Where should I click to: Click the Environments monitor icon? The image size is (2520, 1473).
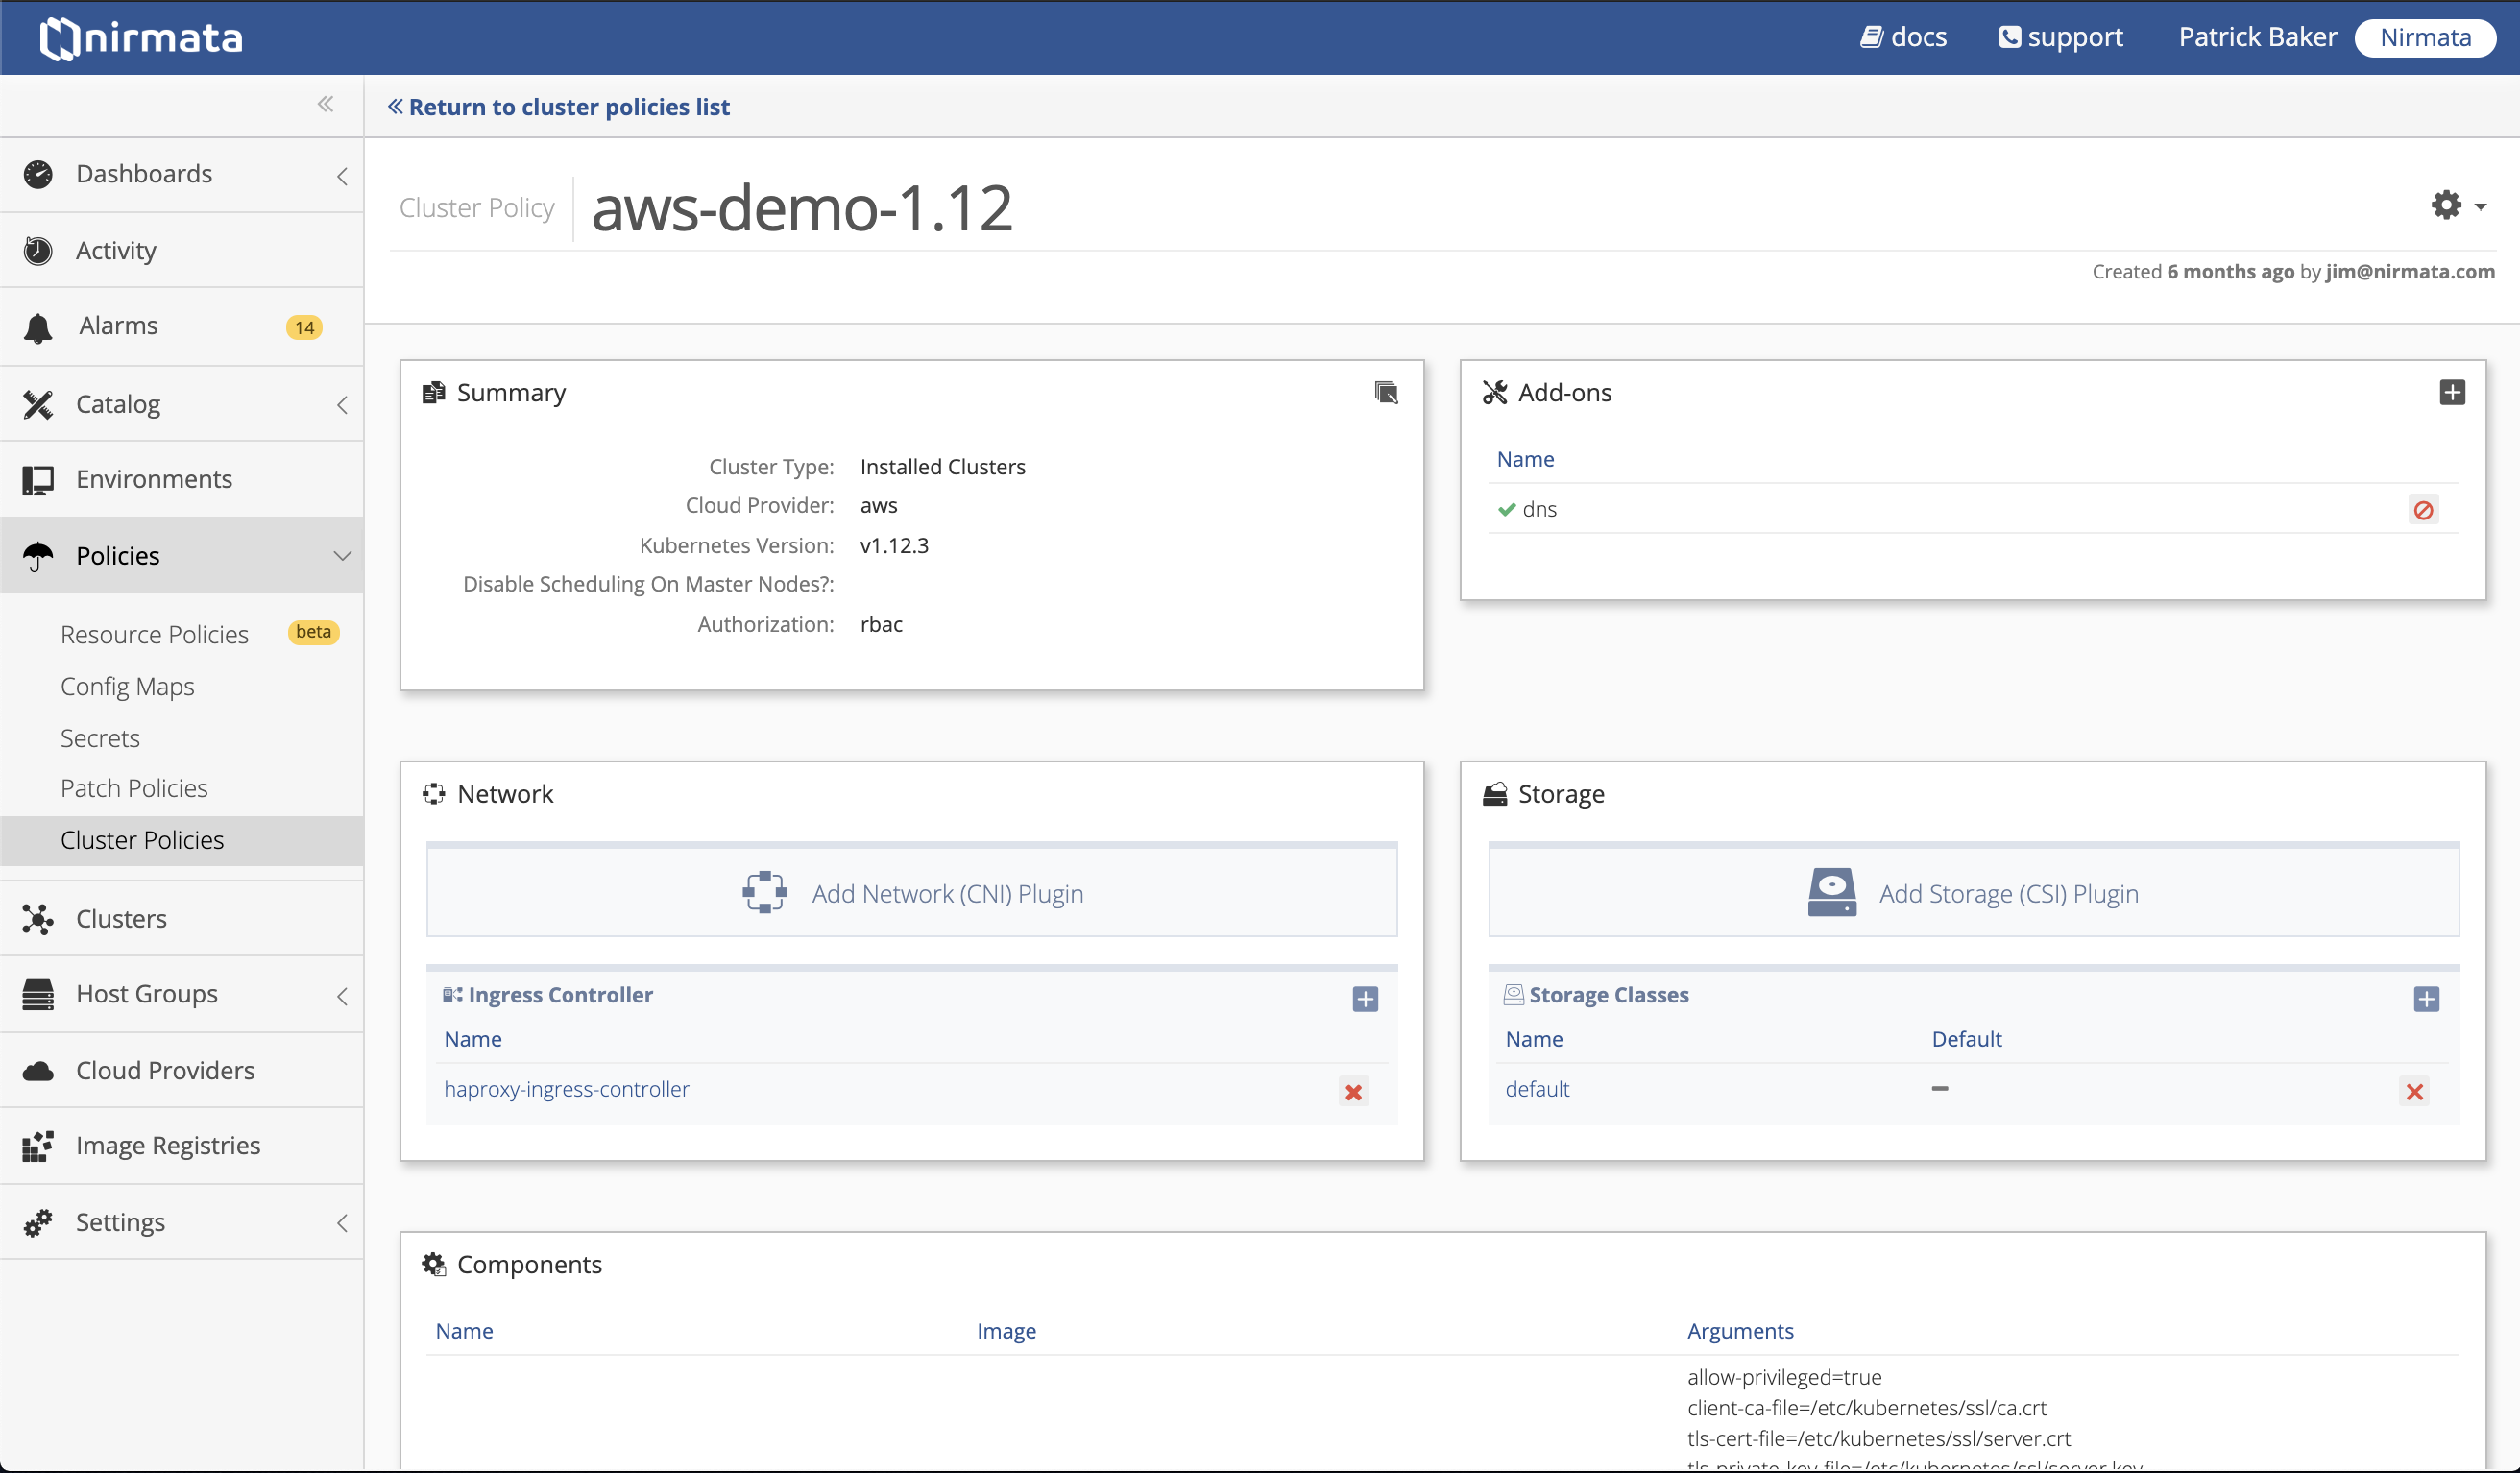click(x=38, y=480)
